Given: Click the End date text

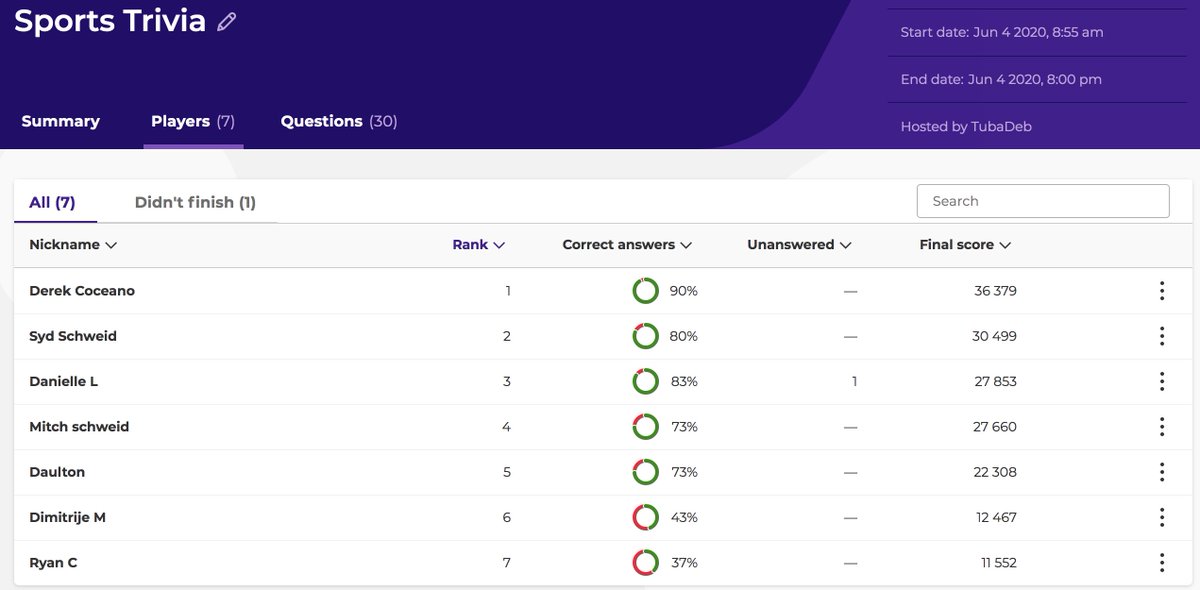Looking at the screenshot, I should click(x=1001, y=79).
